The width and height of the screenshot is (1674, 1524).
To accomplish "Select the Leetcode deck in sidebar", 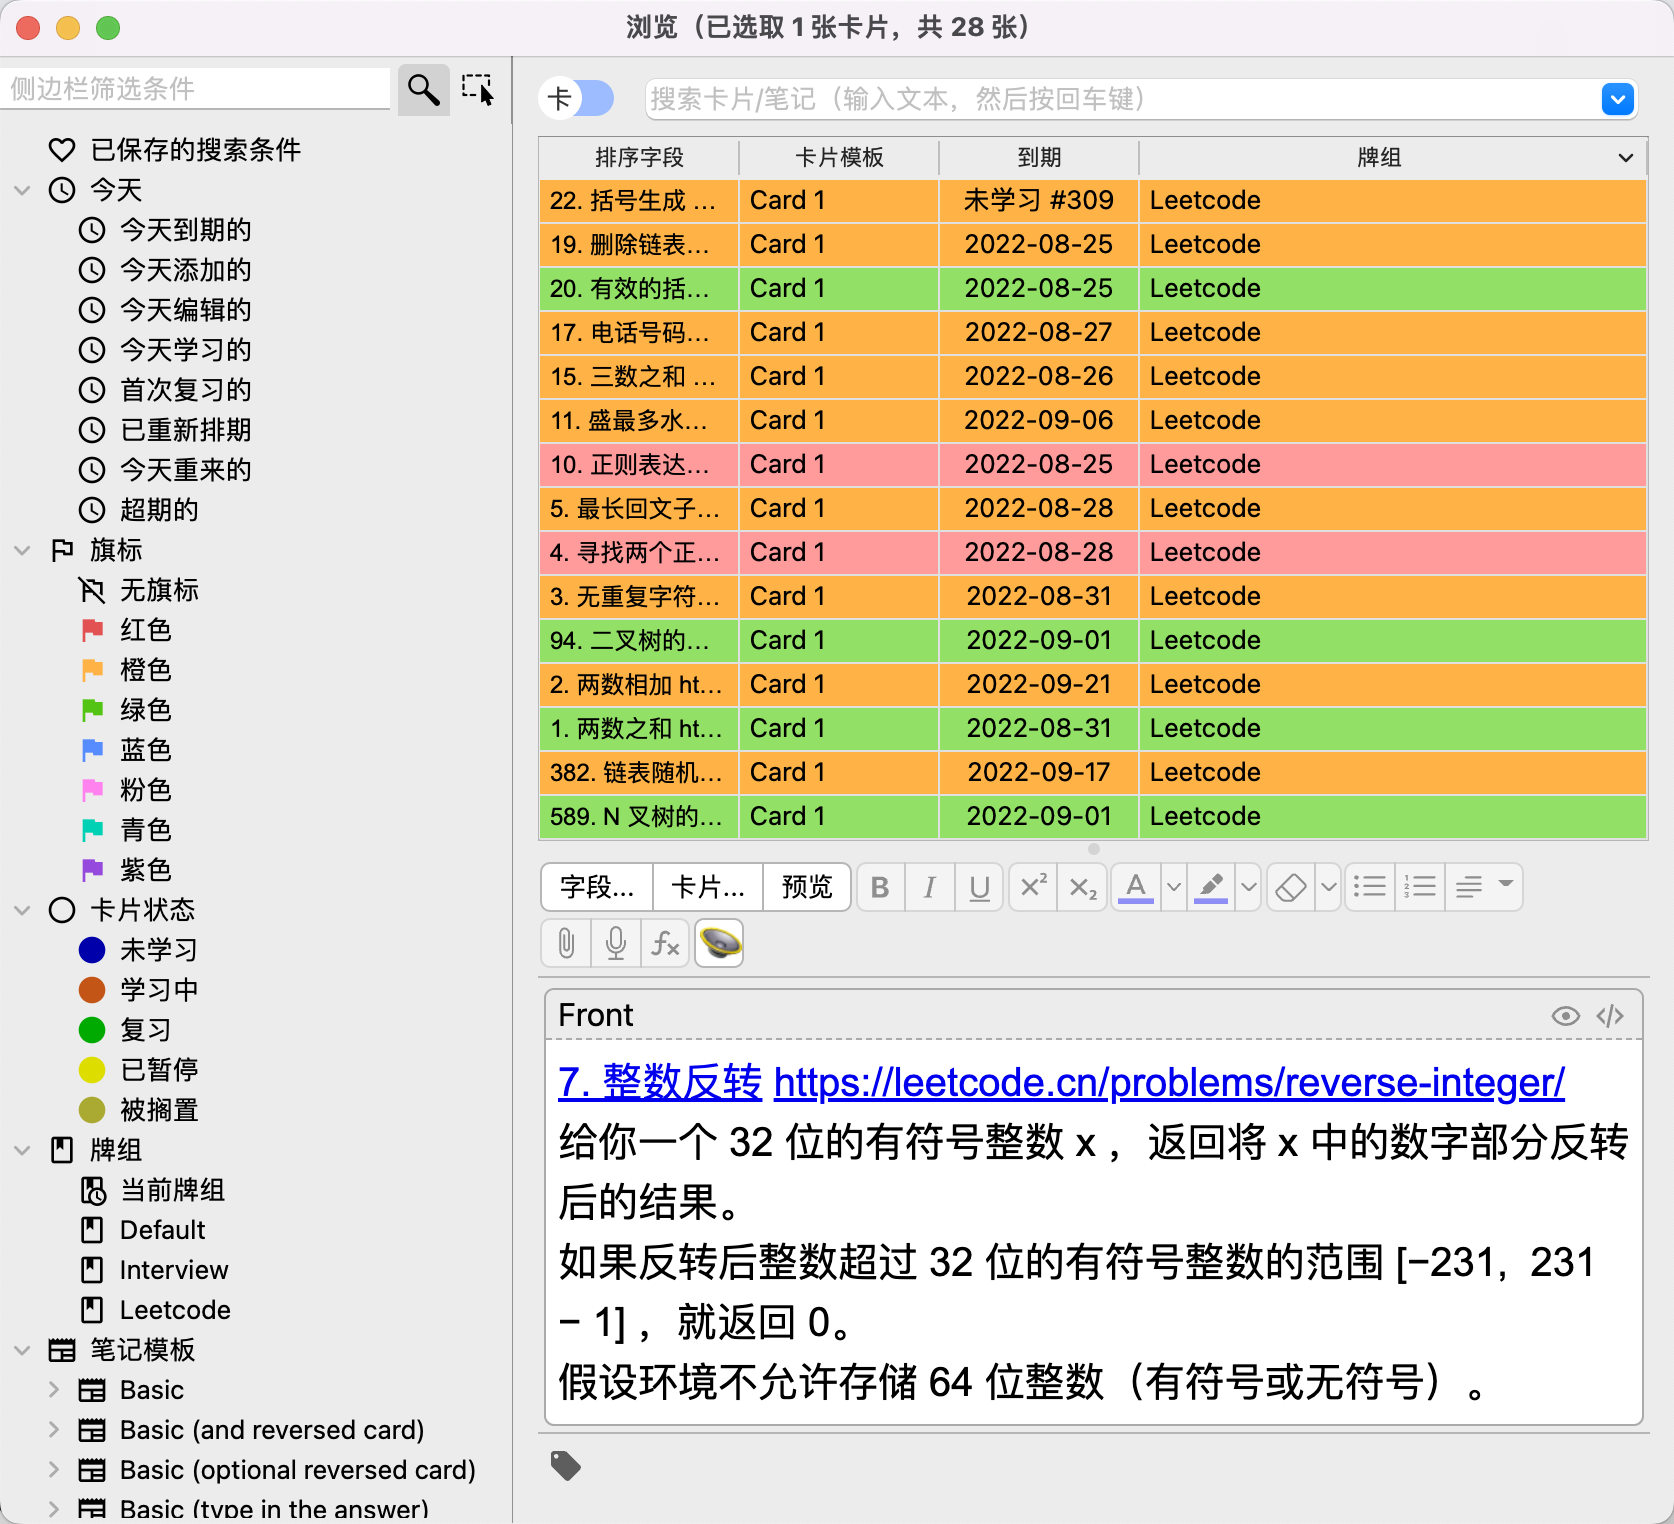I will [x=175, y=1310].
